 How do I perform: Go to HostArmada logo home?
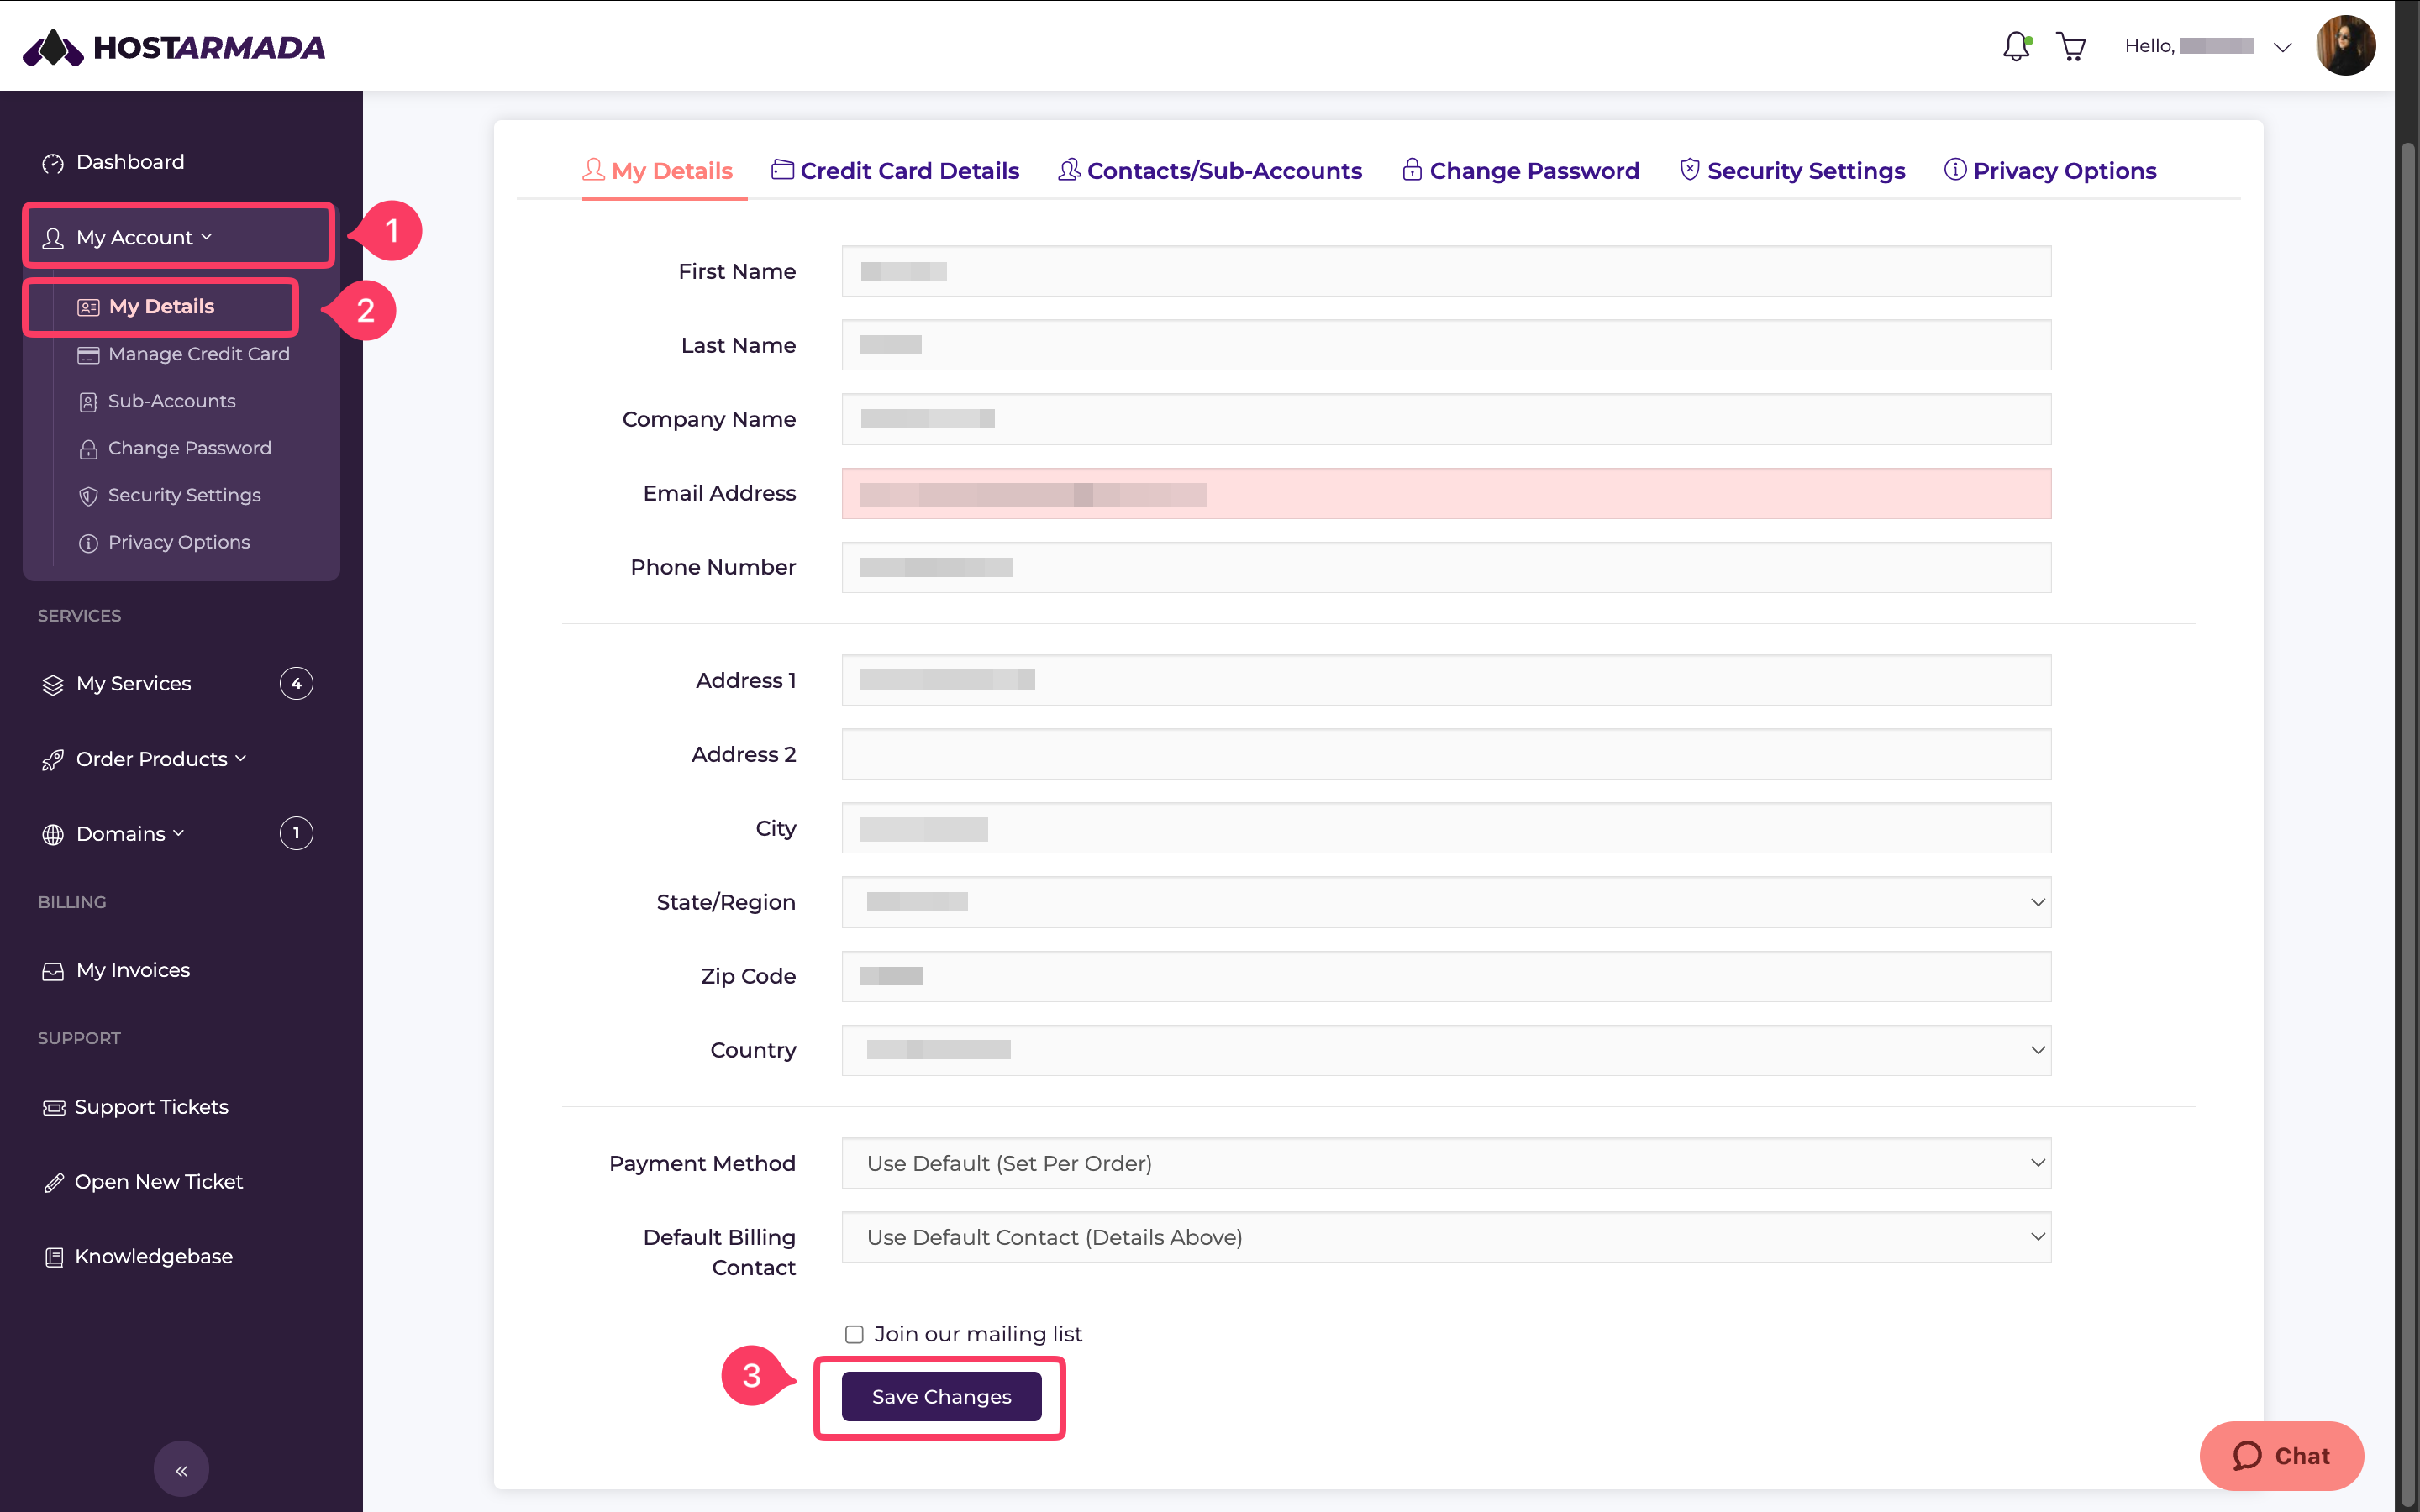174,47
